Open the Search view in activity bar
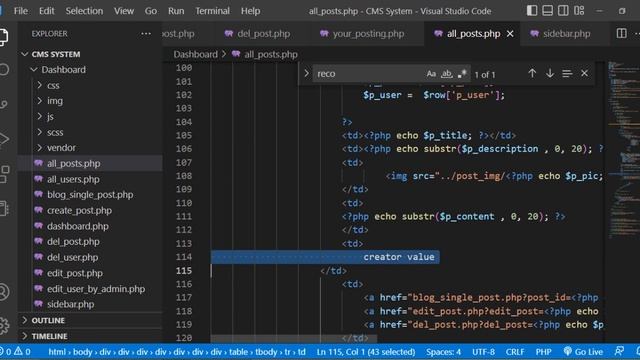This screenshot has width=640, height=360. coord(4,69)
